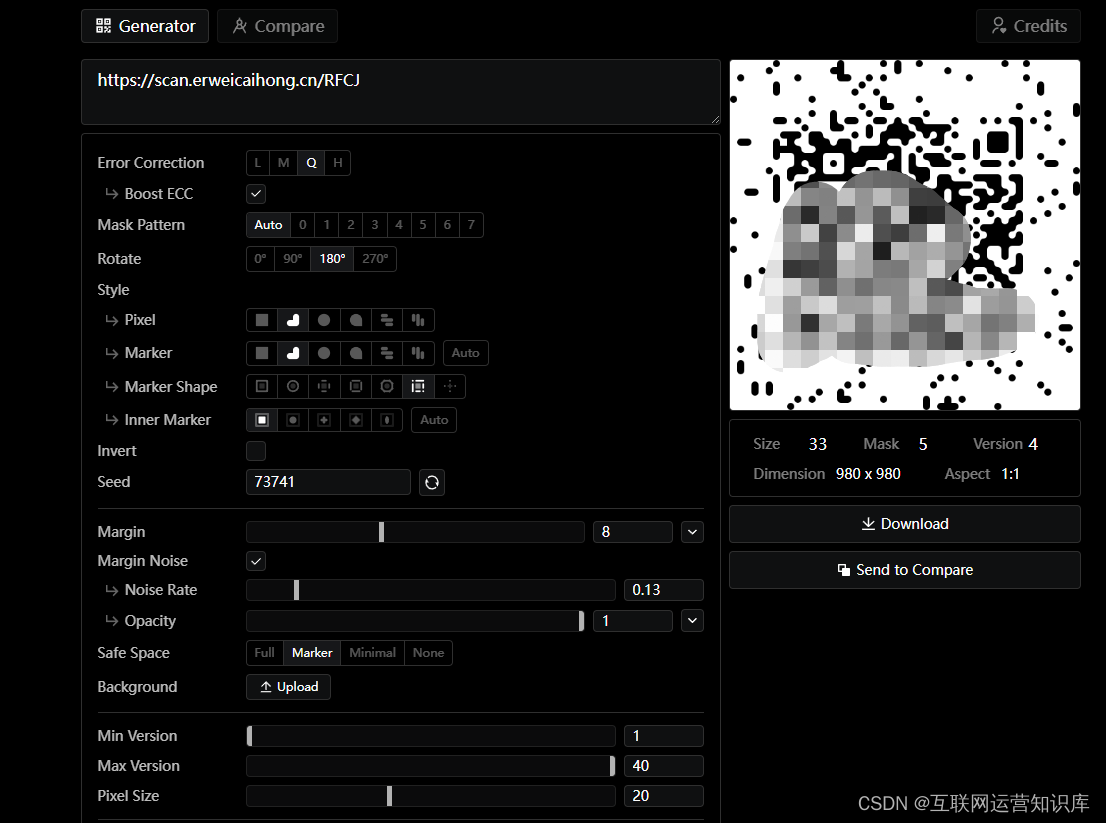Click Auto button next to Inner Marker
This screenshot has height=823, width=1106.
coord(434,420)
